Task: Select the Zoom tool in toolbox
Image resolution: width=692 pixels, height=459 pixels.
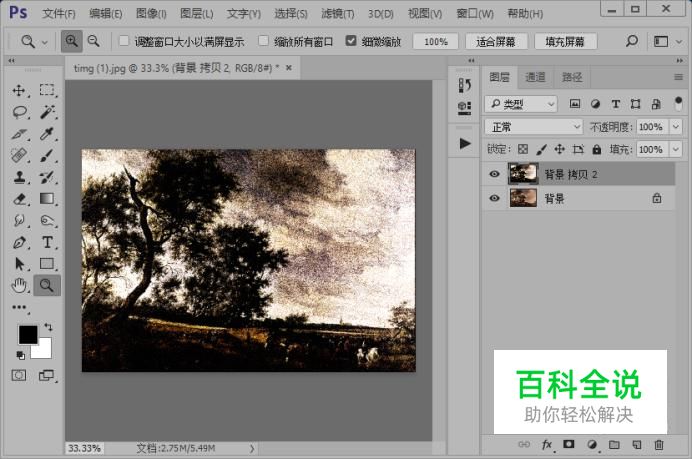Action: pos(47,285)
